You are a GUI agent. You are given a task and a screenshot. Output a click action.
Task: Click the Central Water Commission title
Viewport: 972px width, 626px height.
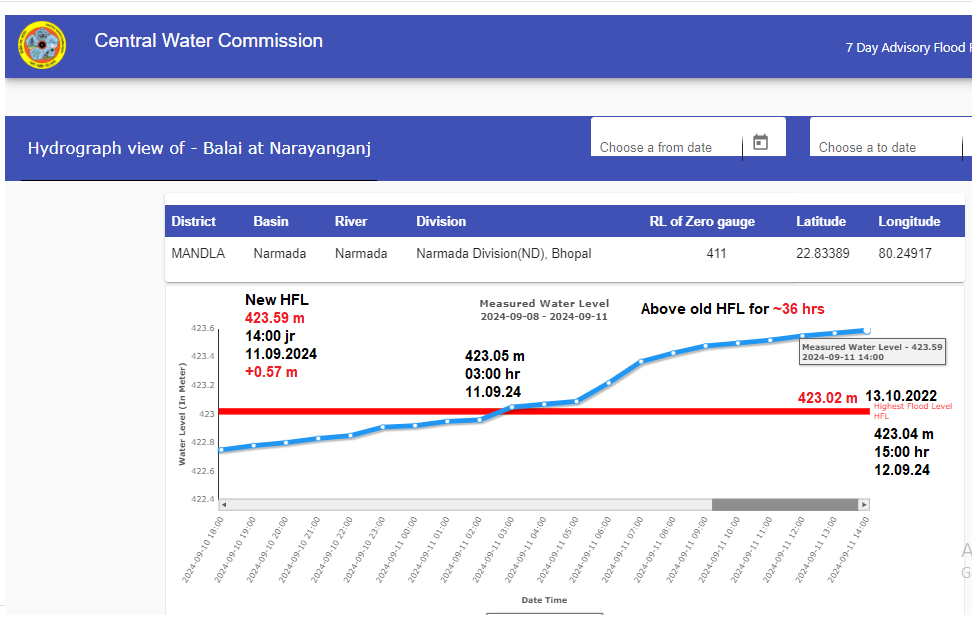208,41
